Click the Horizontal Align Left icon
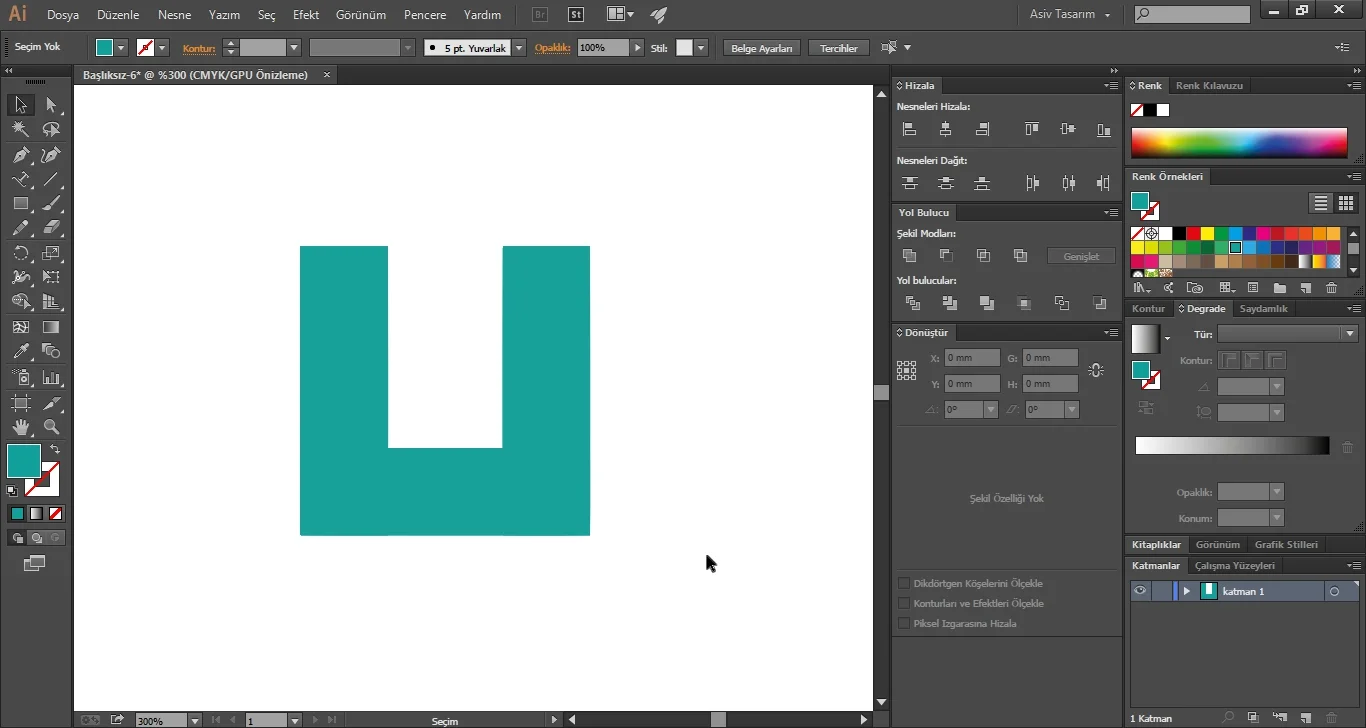 [x=909, y=129]
